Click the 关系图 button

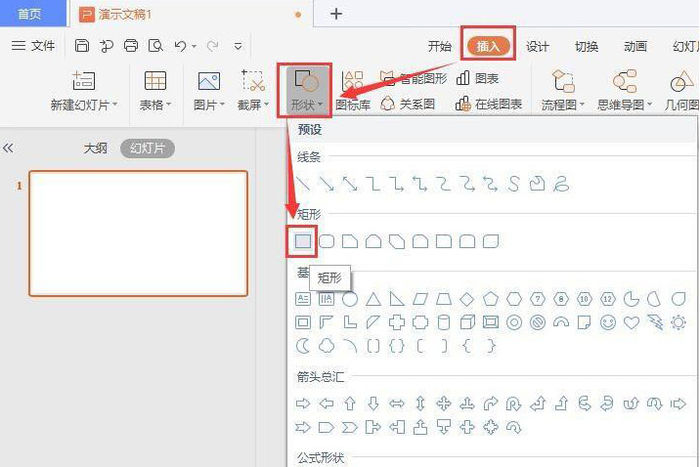(x=408, y=104)
